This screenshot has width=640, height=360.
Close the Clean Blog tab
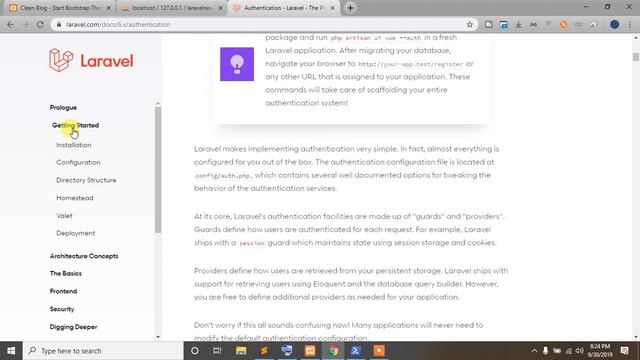pyautogui.click(x=109, y=8)
